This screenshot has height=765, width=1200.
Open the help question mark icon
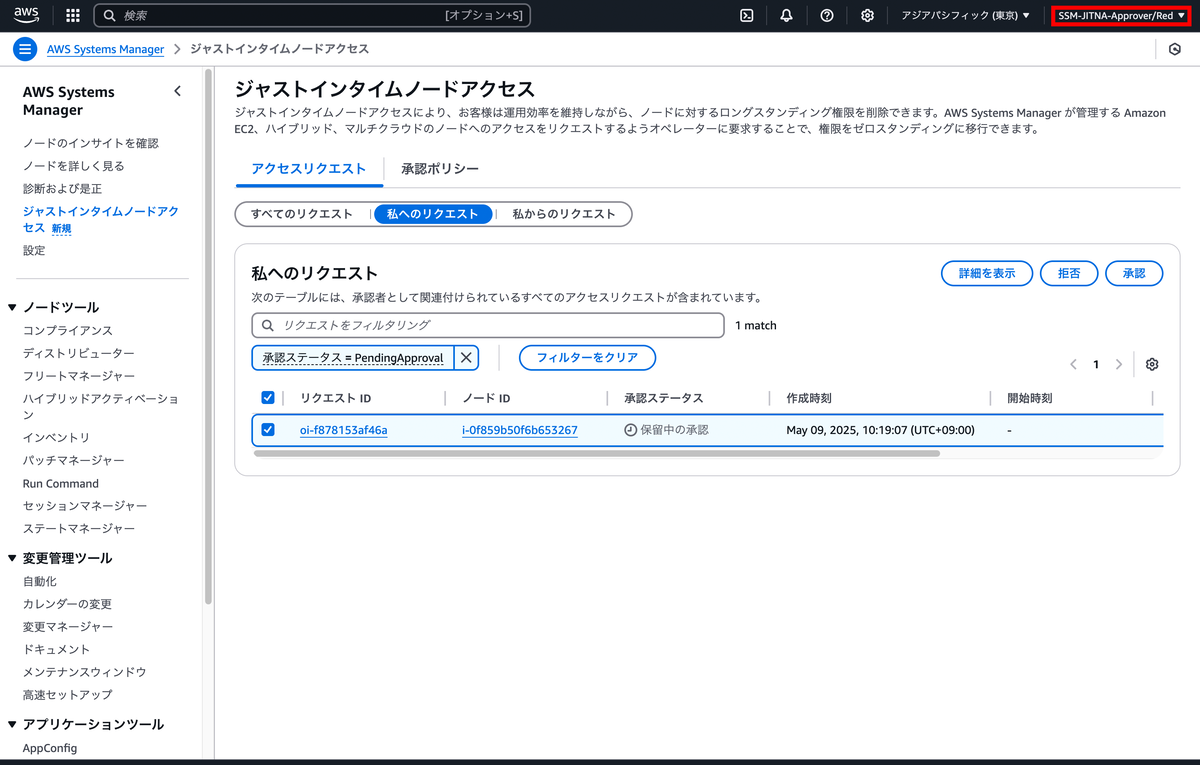(827, 15)
